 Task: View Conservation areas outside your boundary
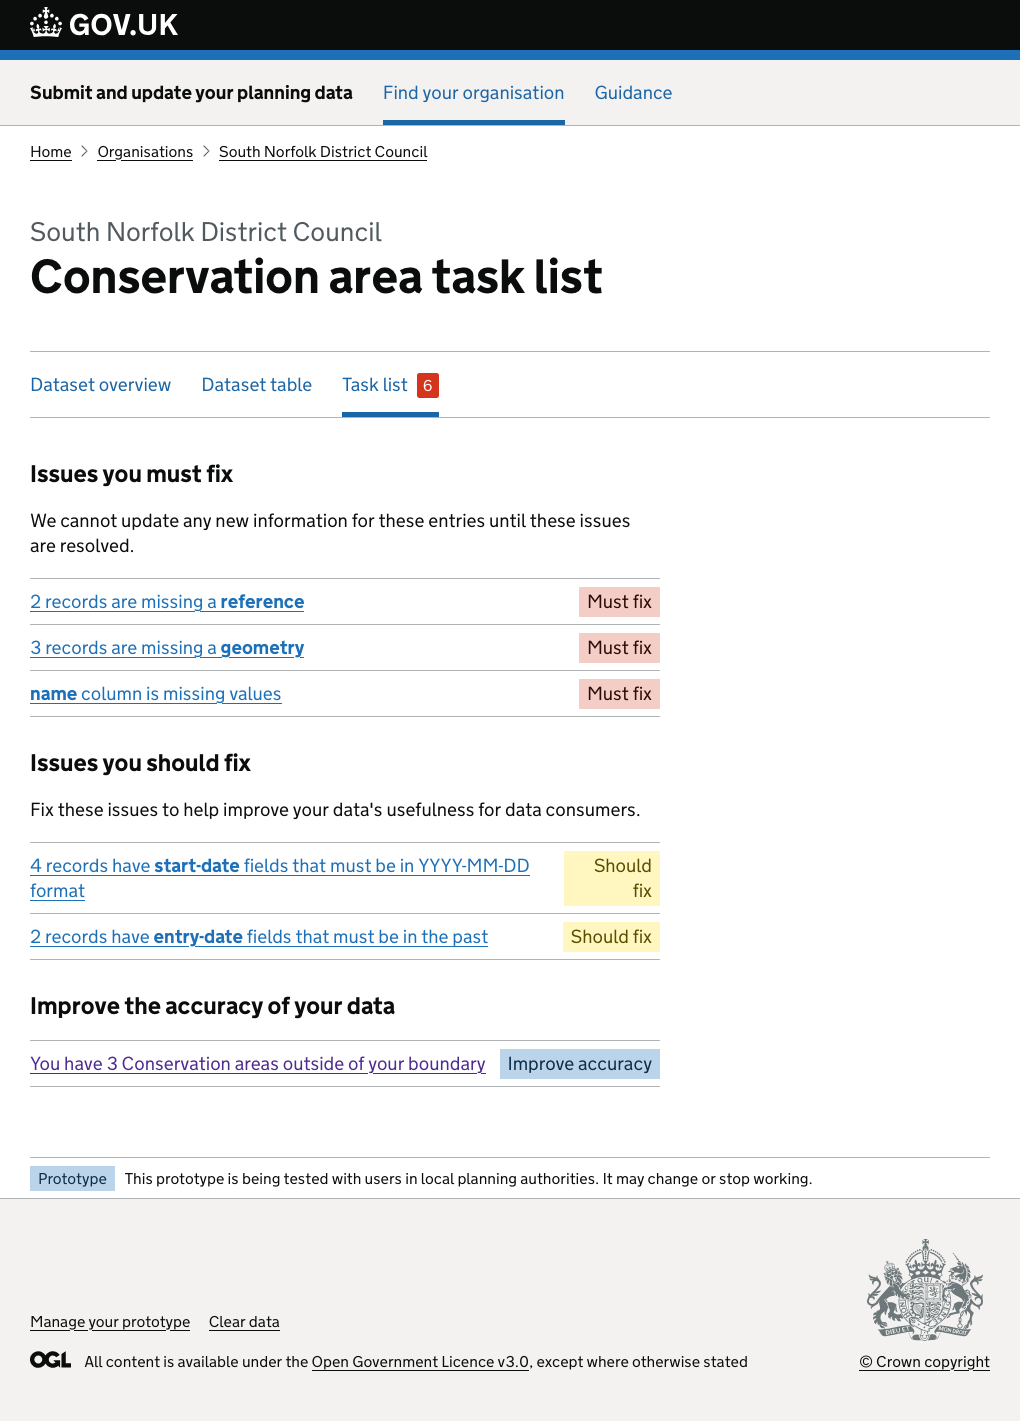258,1064
